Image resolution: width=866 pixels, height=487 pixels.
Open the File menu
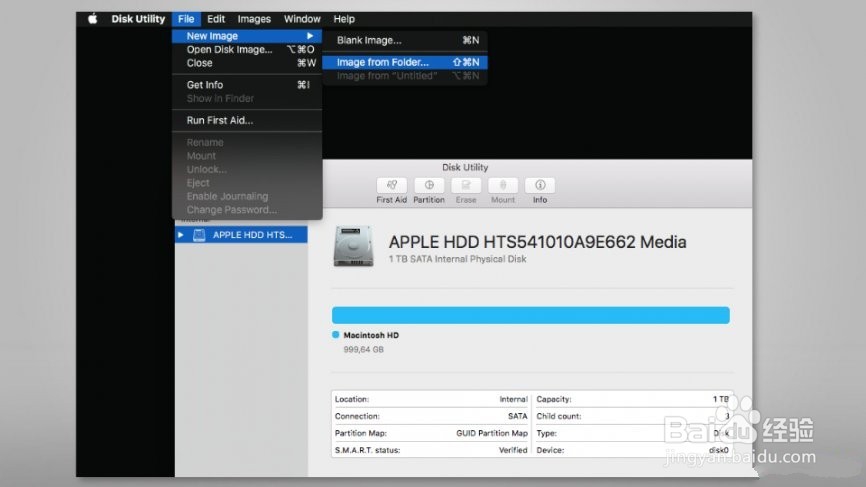[x=186, y=19]
